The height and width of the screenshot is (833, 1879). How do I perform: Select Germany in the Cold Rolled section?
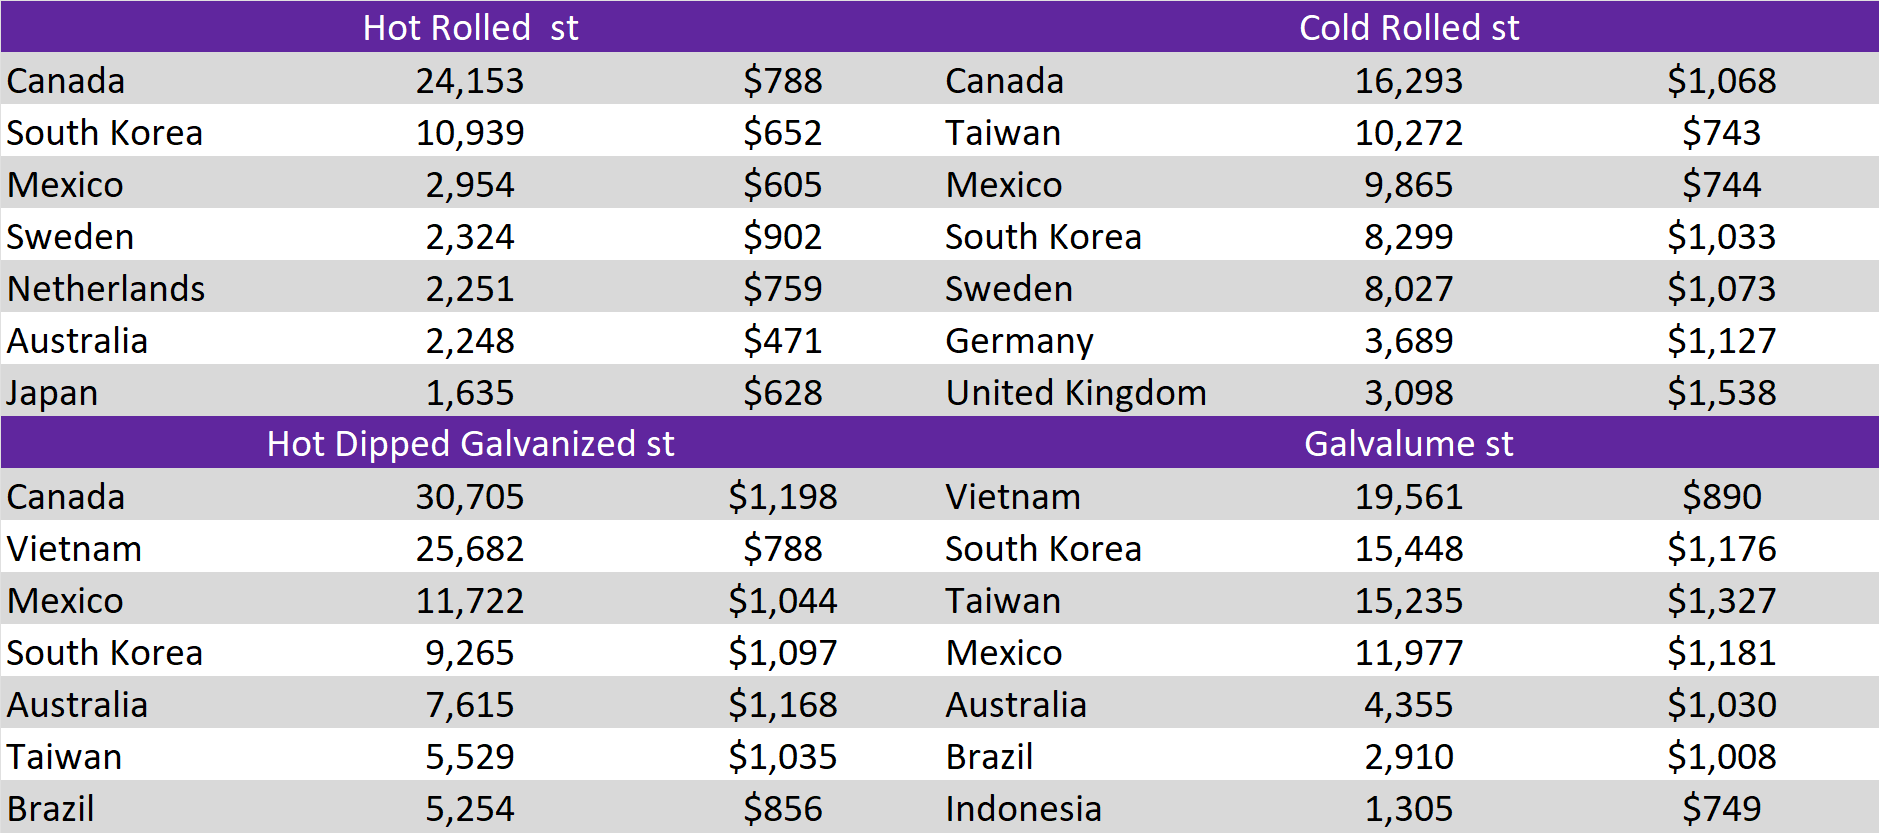tap(1019, 341)
